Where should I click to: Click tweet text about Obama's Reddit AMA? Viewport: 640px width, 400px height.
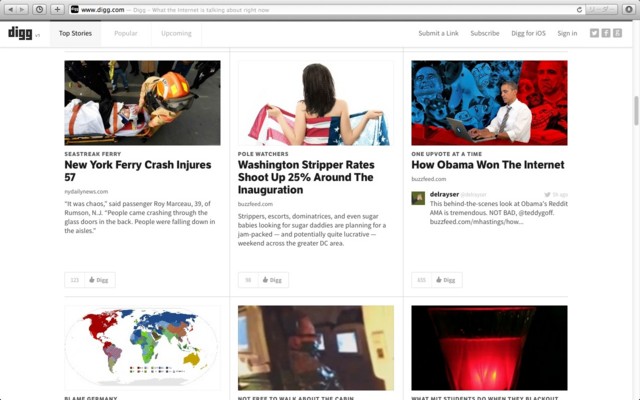point(498,213)
